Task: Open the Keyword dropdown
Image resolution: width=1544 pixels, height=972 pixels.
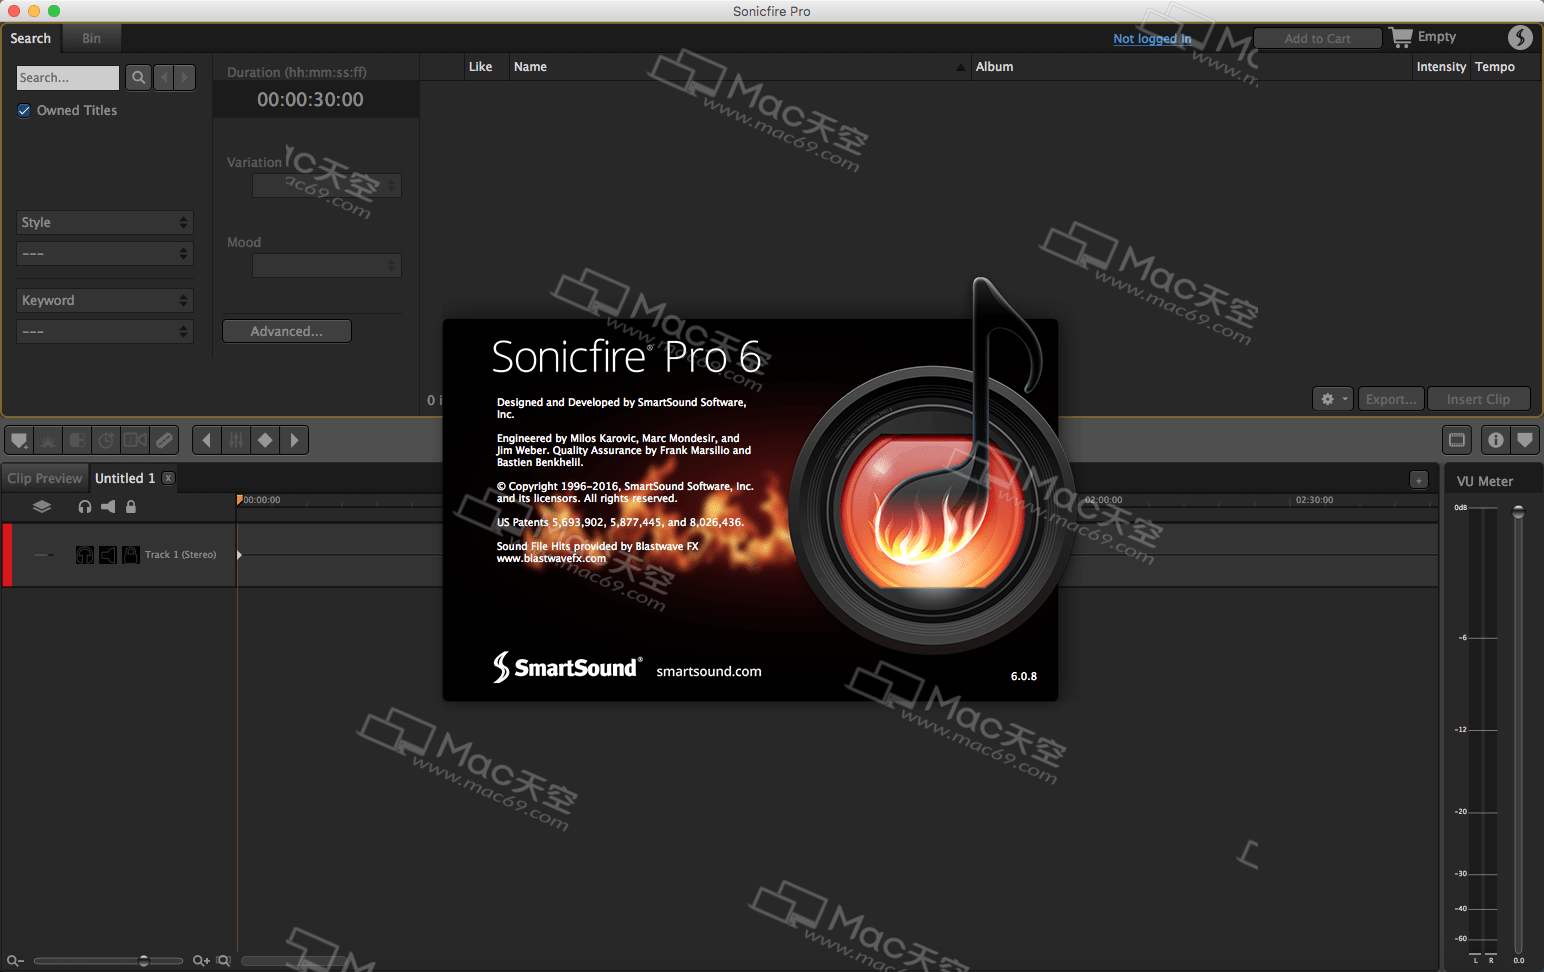Action: tap(105, 300)
